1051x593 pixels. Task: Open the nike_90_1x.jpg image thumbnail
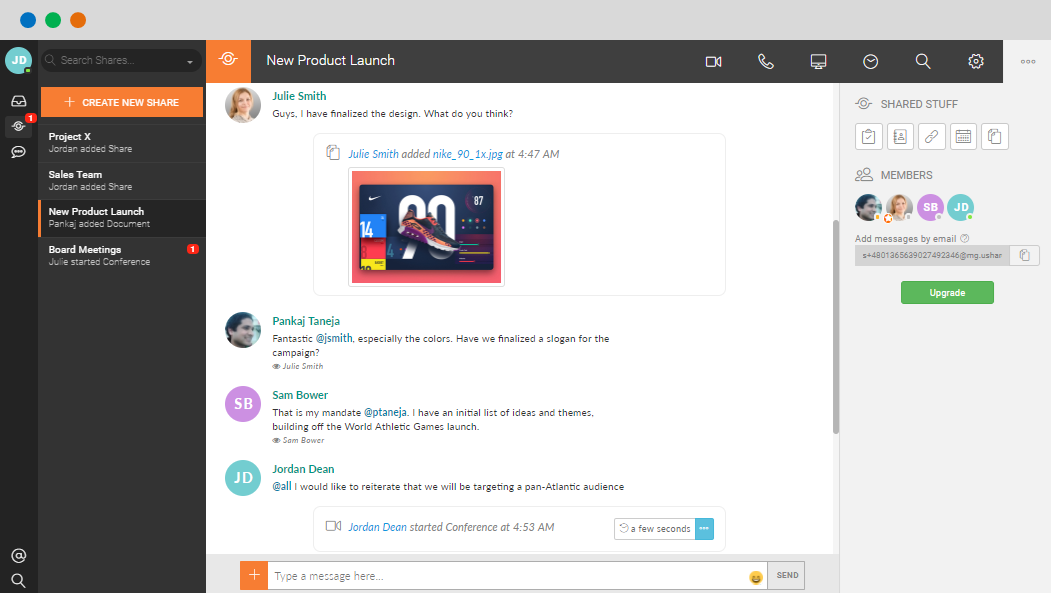coord(427,227)
